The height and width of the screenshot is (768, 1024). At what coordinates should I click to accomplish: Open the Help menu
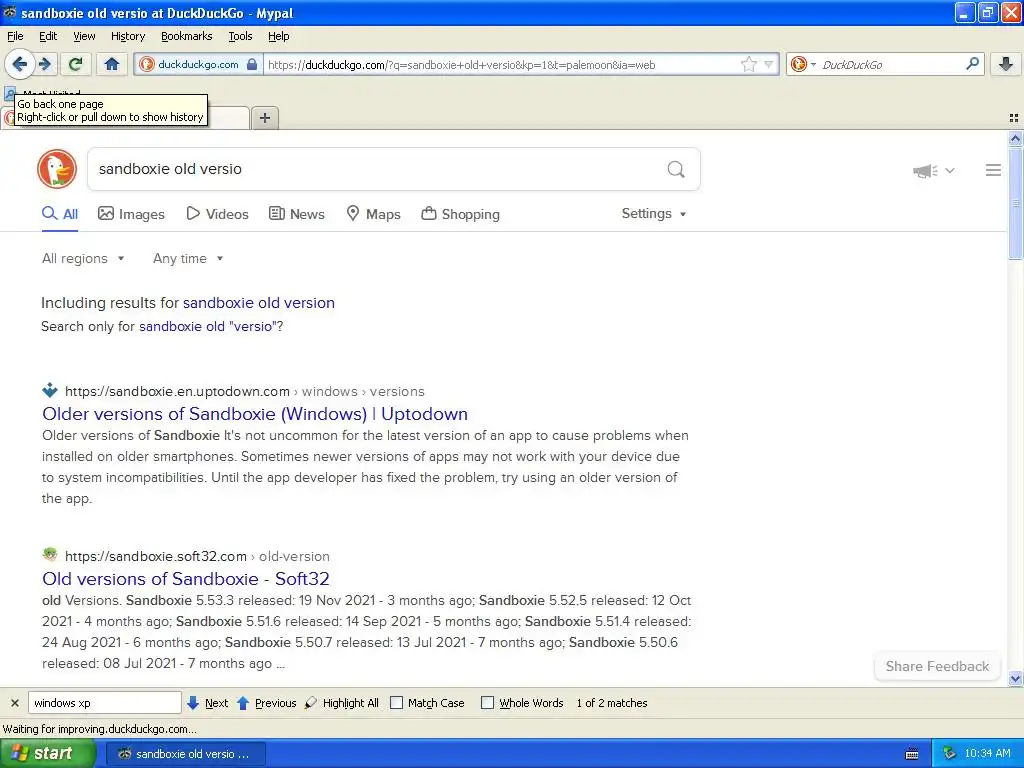pos(278,36)
